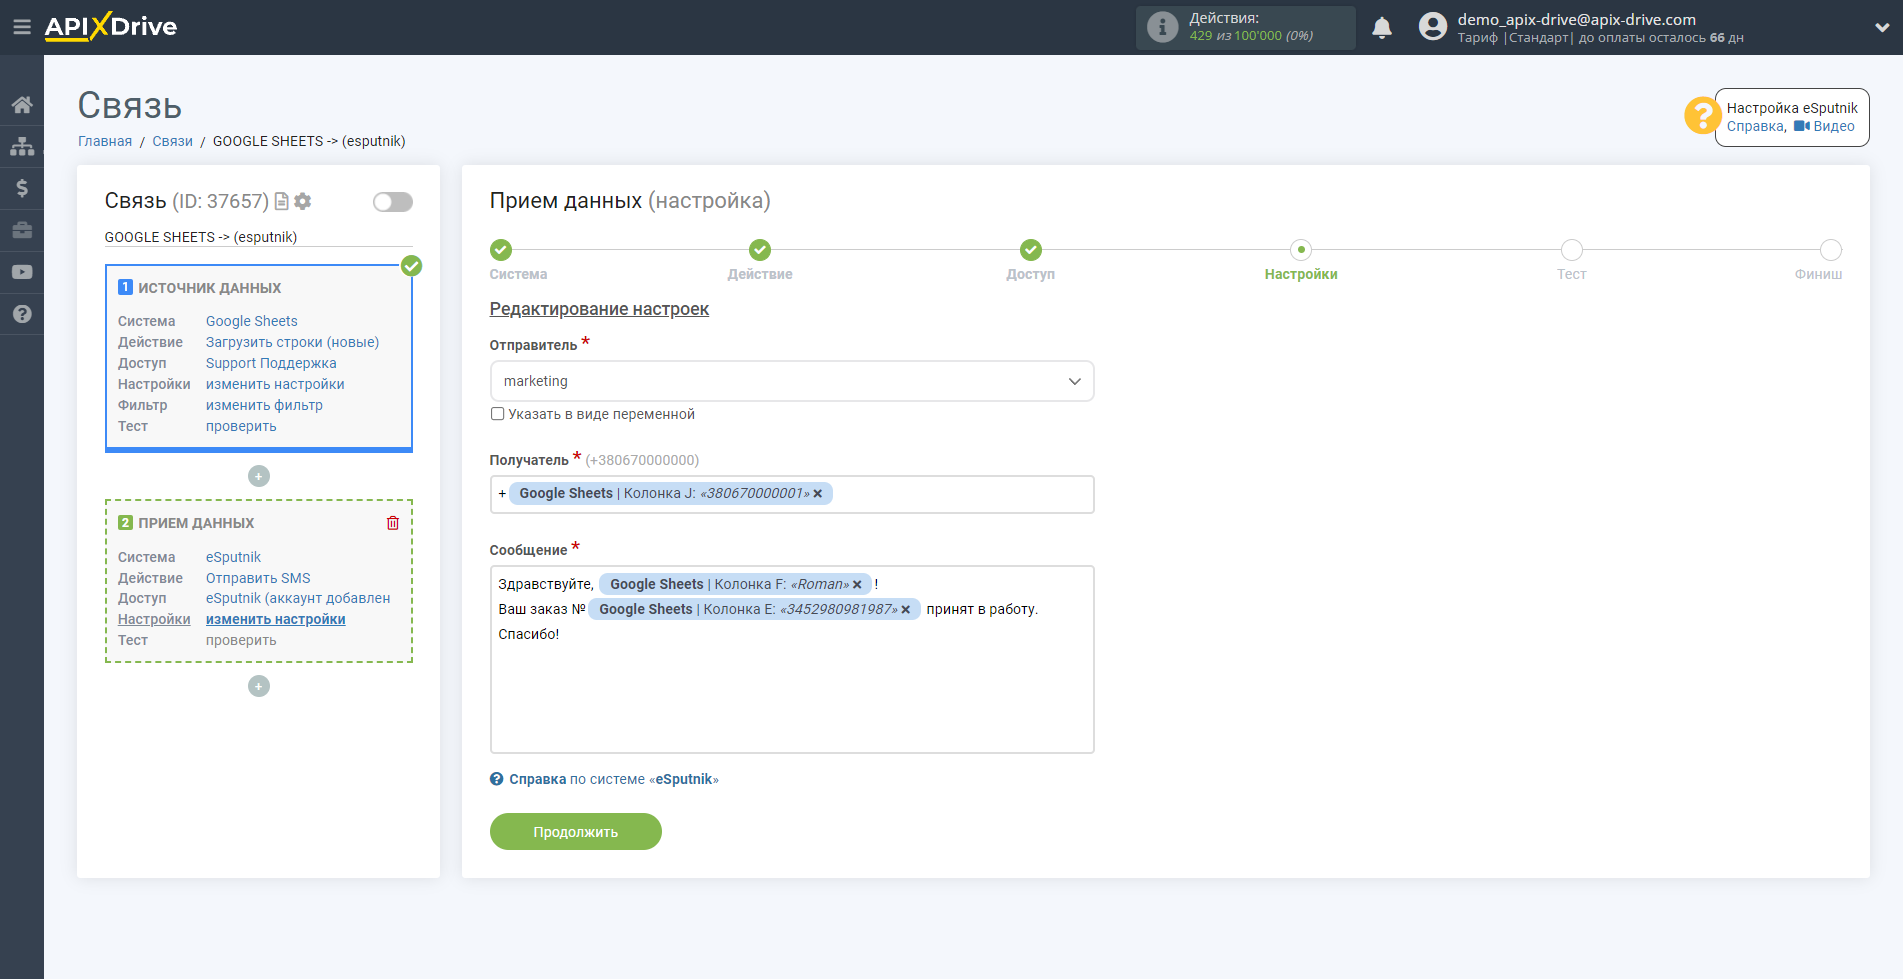Select the Настройки step
The height and width of the screenshot is (979, 1903).
(x=1301, y=250)
